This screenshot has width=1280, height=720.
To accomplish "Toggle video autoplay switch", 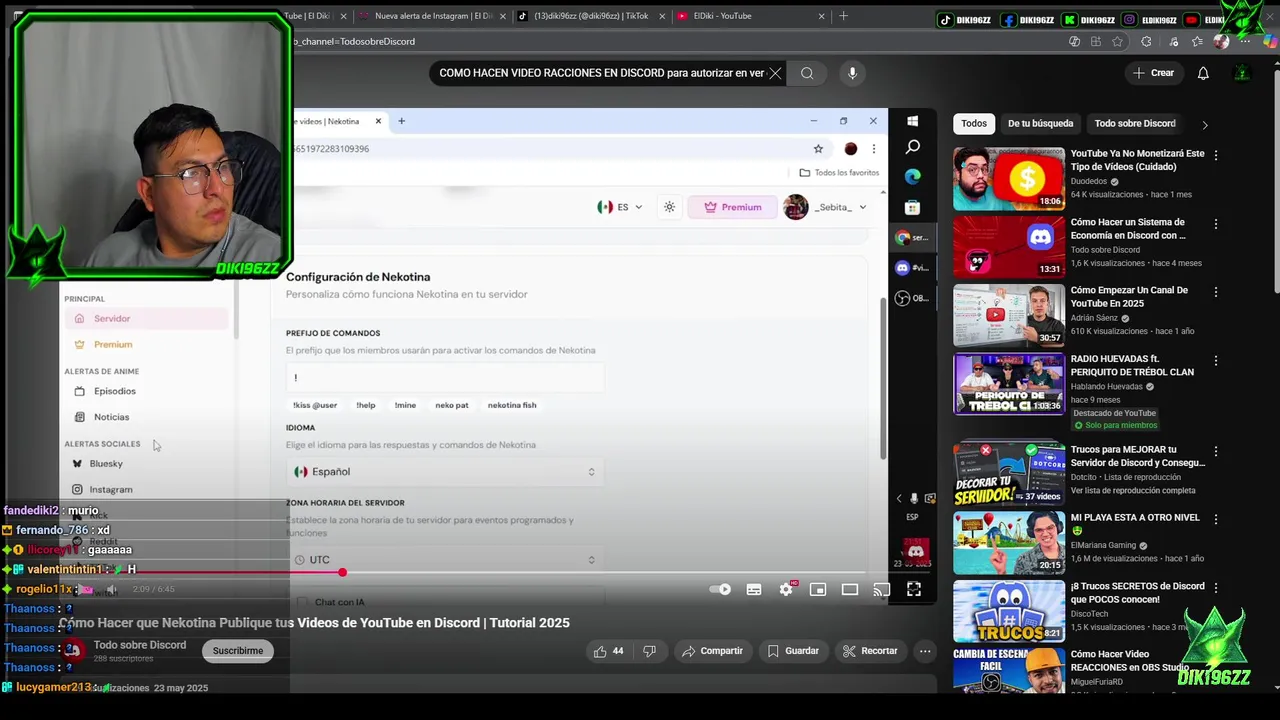I will point(720,590).
